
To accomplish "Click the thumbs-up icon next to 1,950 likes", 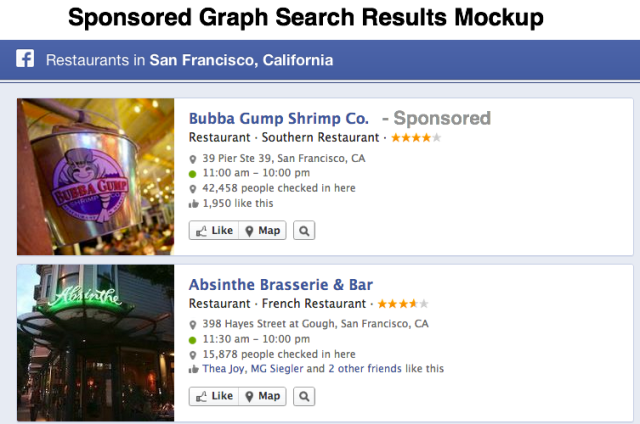I will pos(193,203).
